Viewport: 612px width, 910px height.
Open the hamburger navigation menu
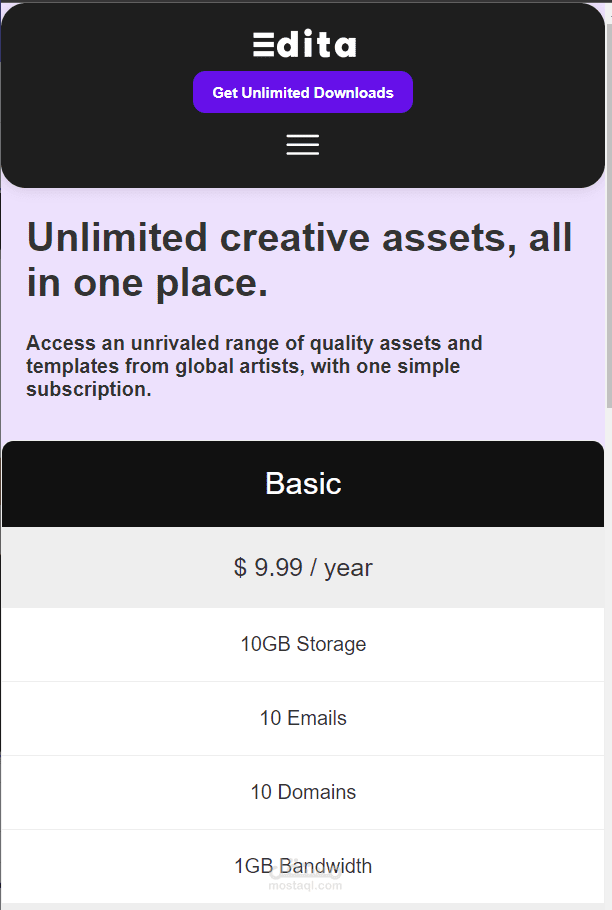[x=303, y=144]
